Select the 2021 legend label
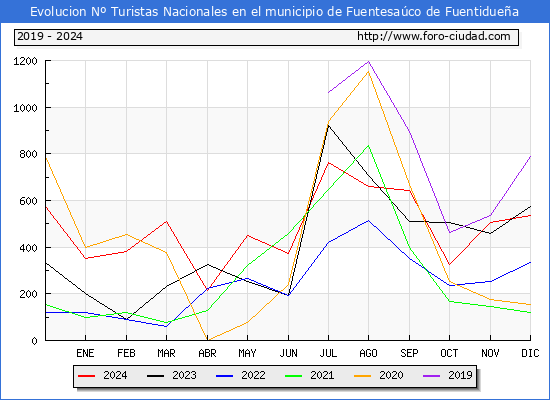550x400 pixels. 322,375
